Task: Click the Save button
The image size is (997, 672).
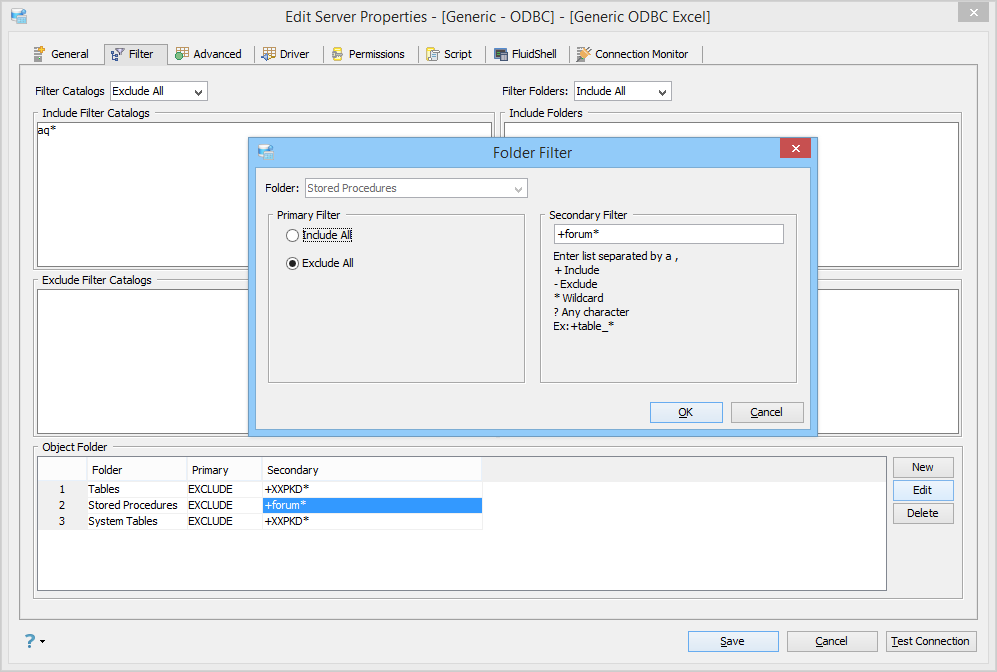Action: (733, 641)
